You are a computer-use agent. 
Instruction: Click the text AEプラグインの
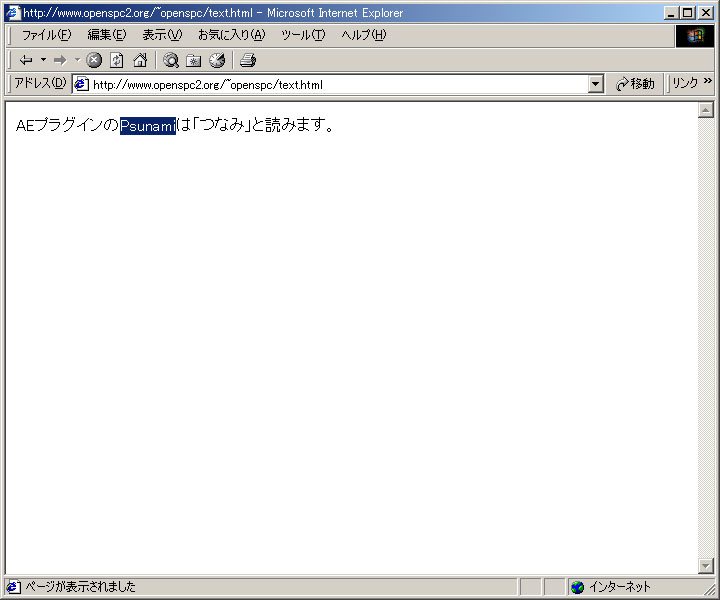[67, 125]
